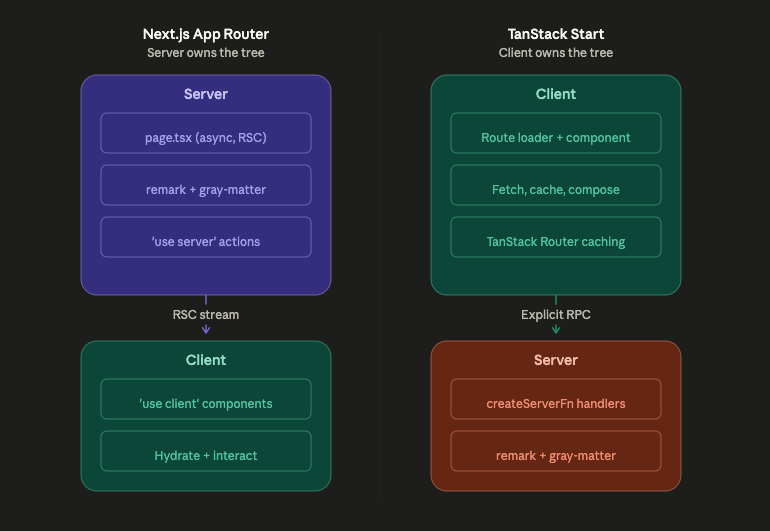Click the orange 'Server' box title
The width and height of the screenshot is (770, 531).
pos(555,360)
